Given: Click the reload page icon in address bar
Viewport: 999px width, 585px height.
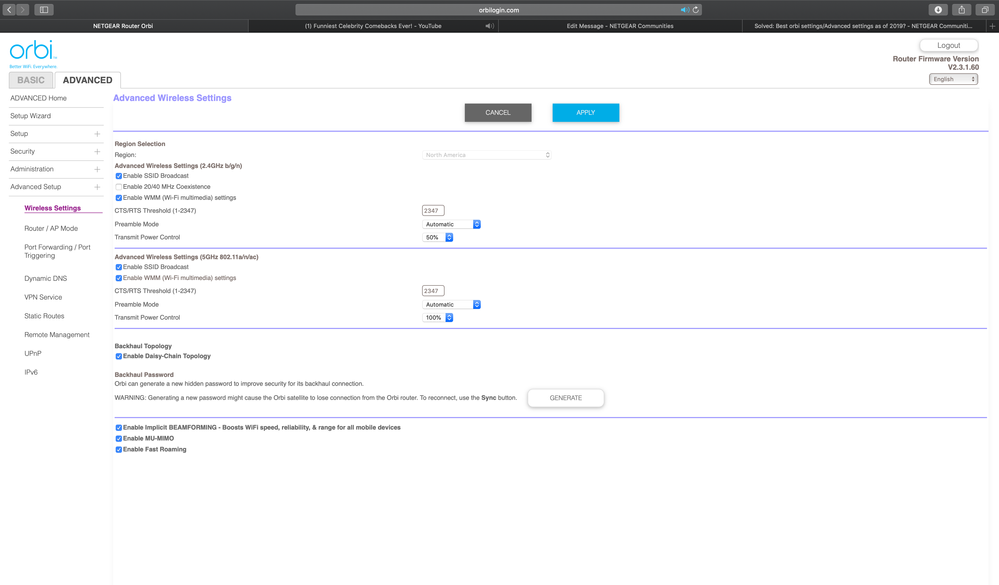Looking at the screenshot, I should [696, 10].
